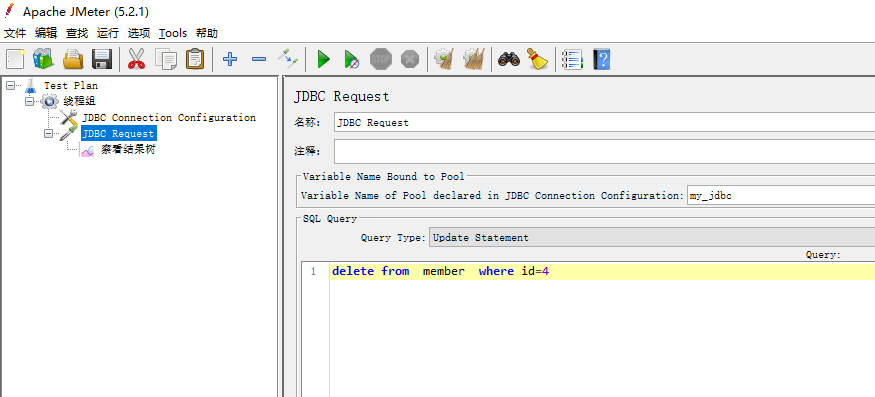Click the 'Query Type:' label
Viewport: 875px width, 397px height.
(393, 237)
